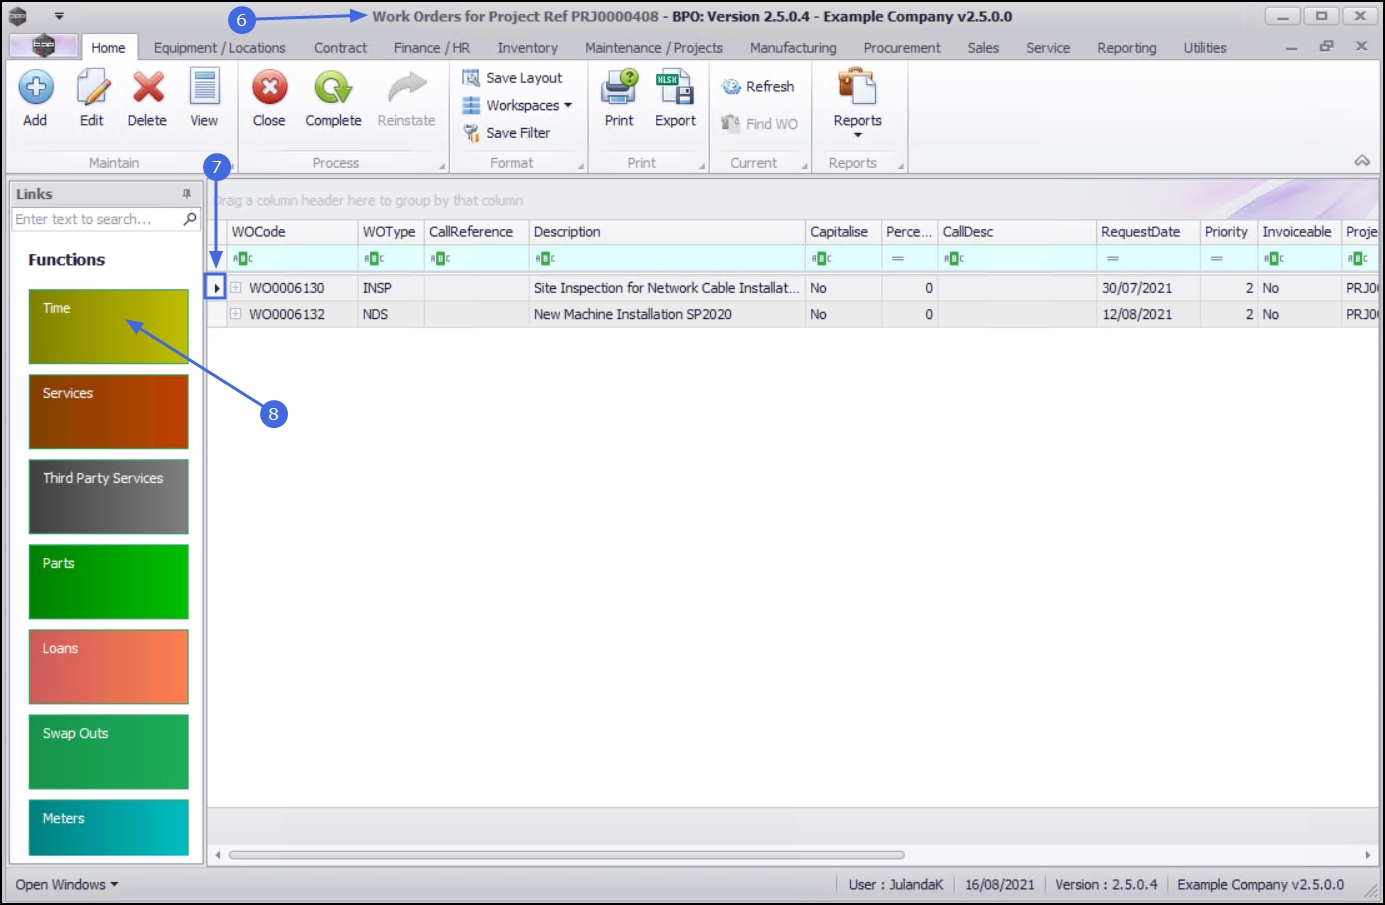This screenshot has height=905, width=1385.
Task: Click the Capitalise column filter icon
Action: coord(821,259)
